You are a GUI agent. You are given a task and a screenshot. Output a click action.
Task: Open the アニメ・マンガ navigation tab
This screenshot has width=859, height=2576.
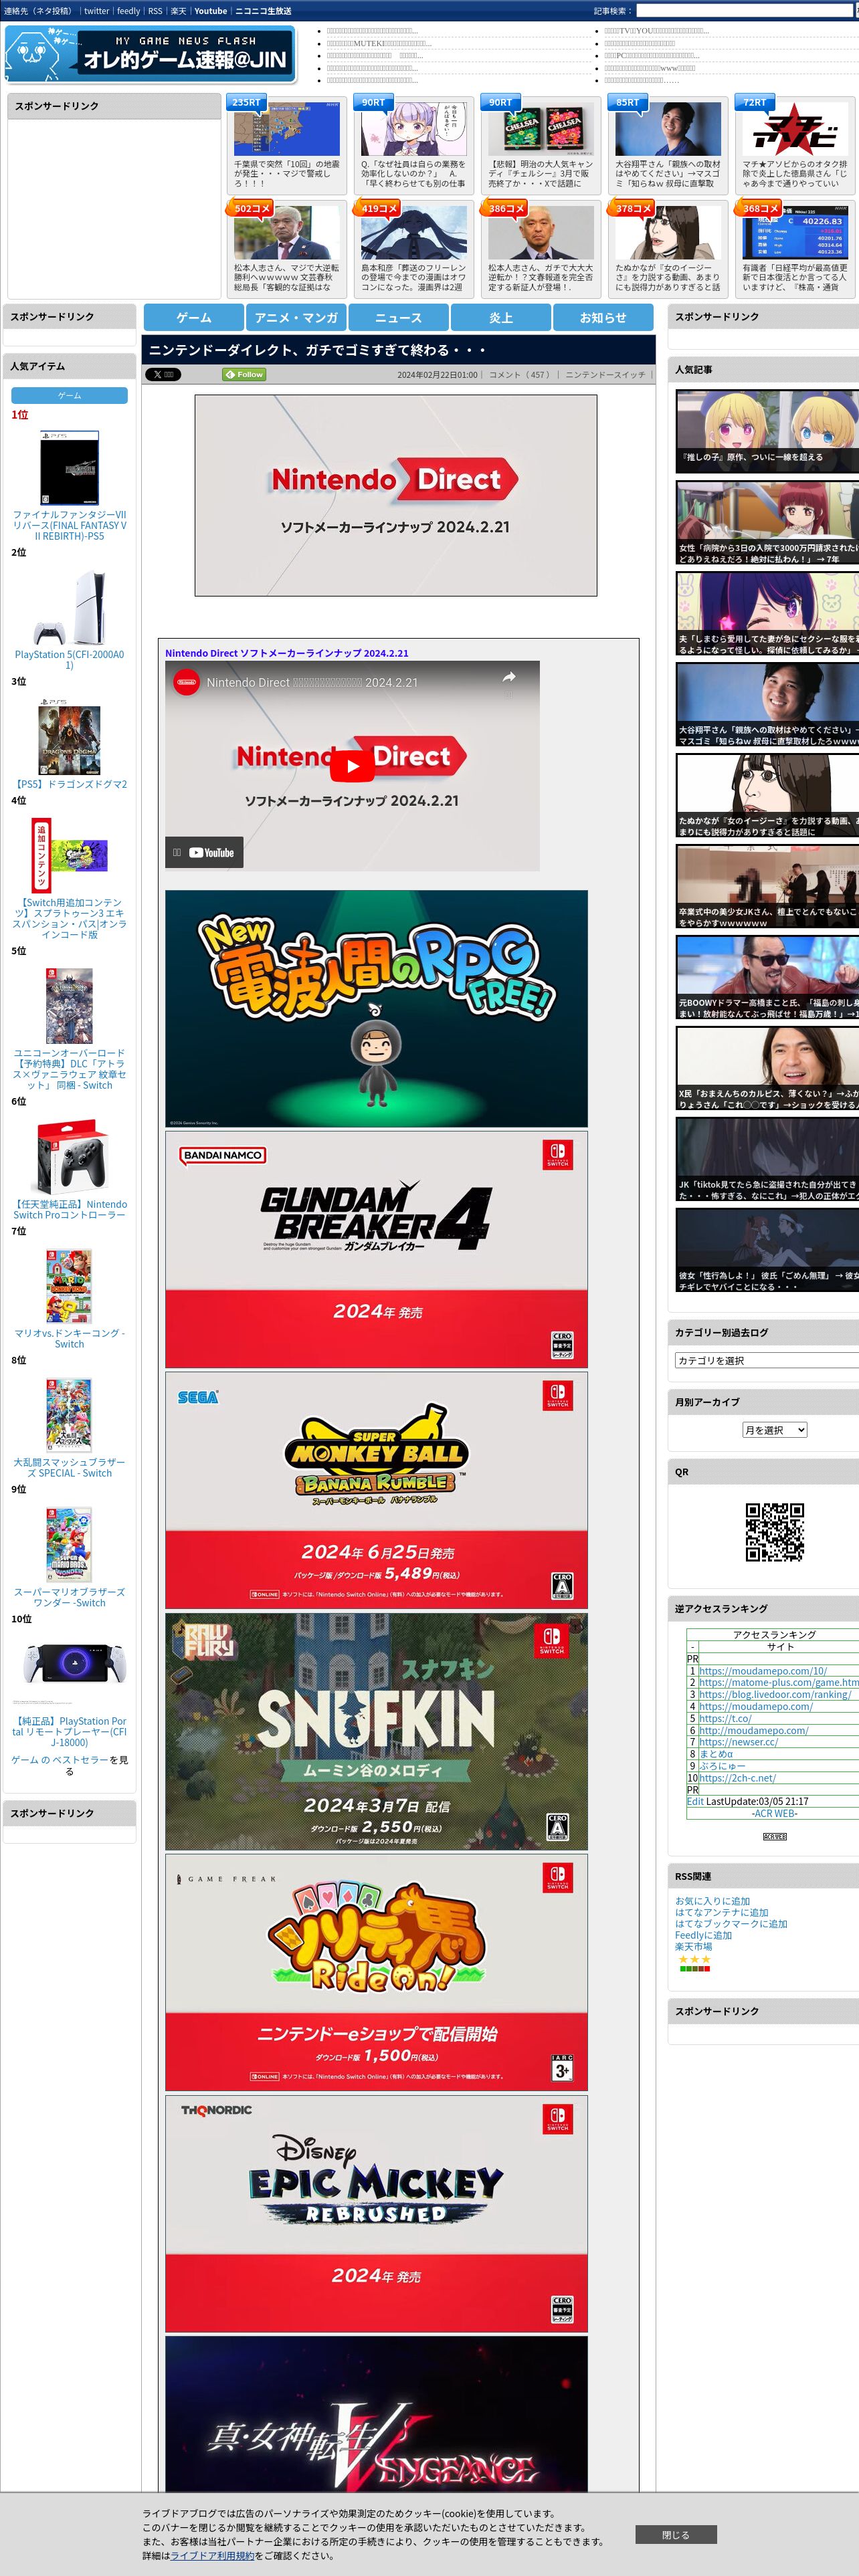tap(296, 317)
